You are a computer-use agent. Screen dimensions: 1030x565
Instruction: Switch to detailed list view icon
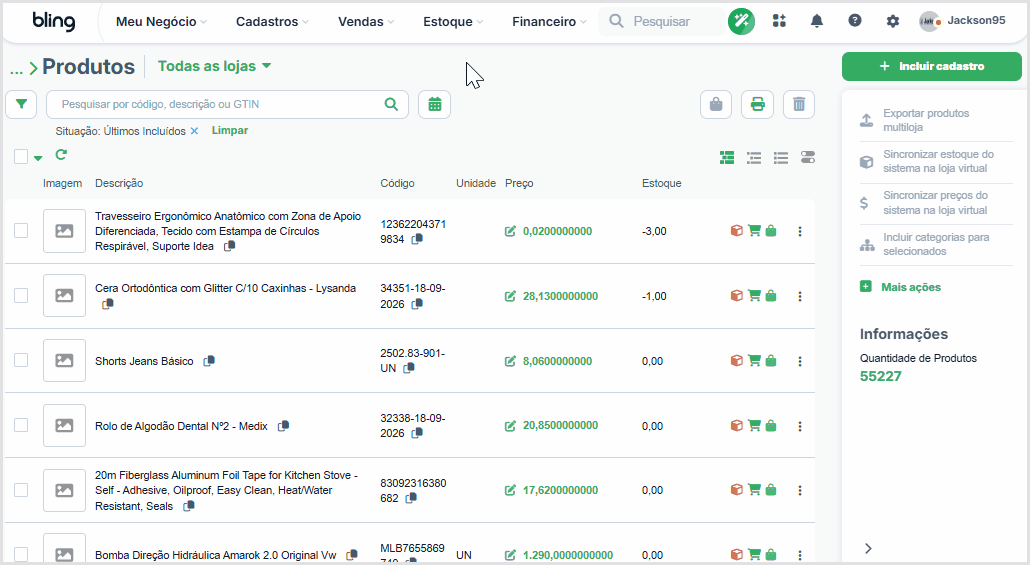[x=727, y=158]
